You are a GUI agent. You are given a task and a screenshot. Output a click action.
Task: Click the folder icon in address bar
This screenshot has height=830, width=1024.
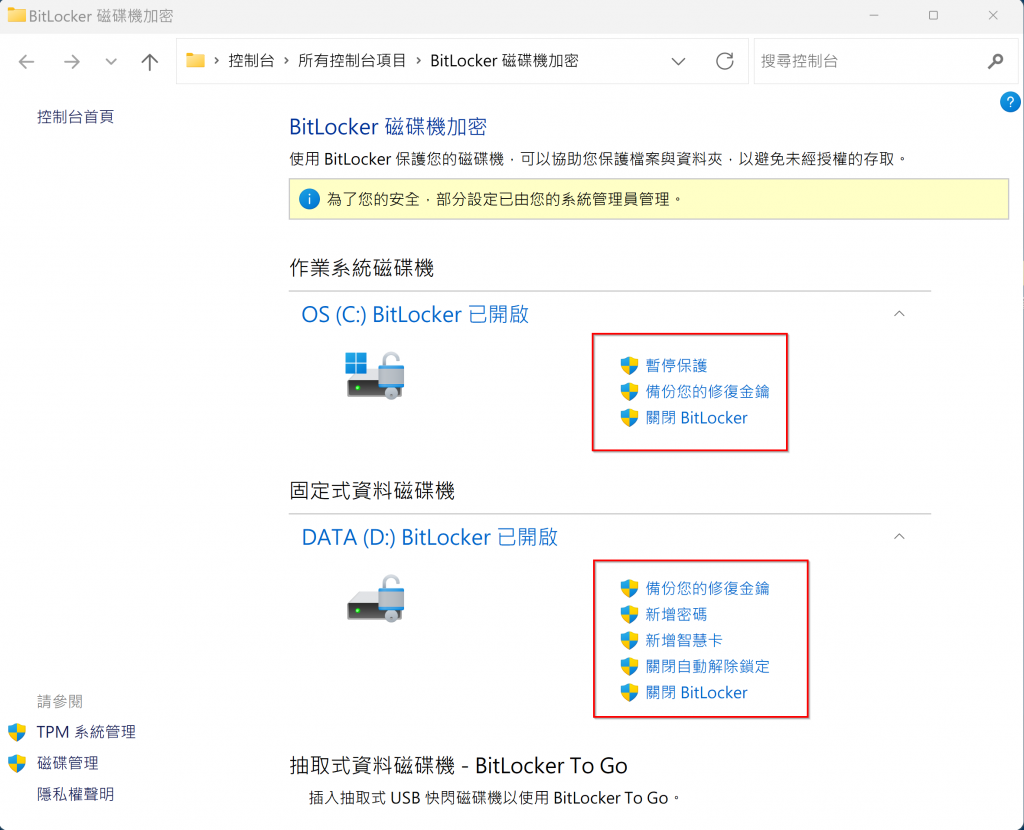(x=195, y=61)
